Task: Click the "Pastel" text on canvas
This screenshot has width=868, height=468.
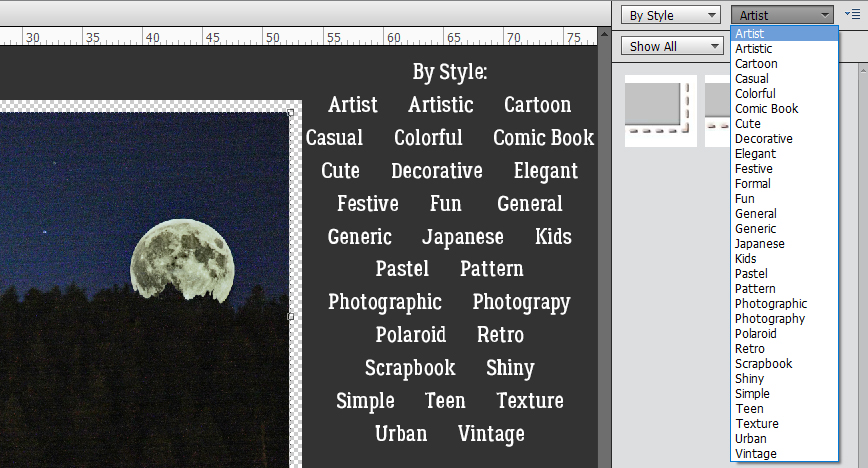Action: 402,269
